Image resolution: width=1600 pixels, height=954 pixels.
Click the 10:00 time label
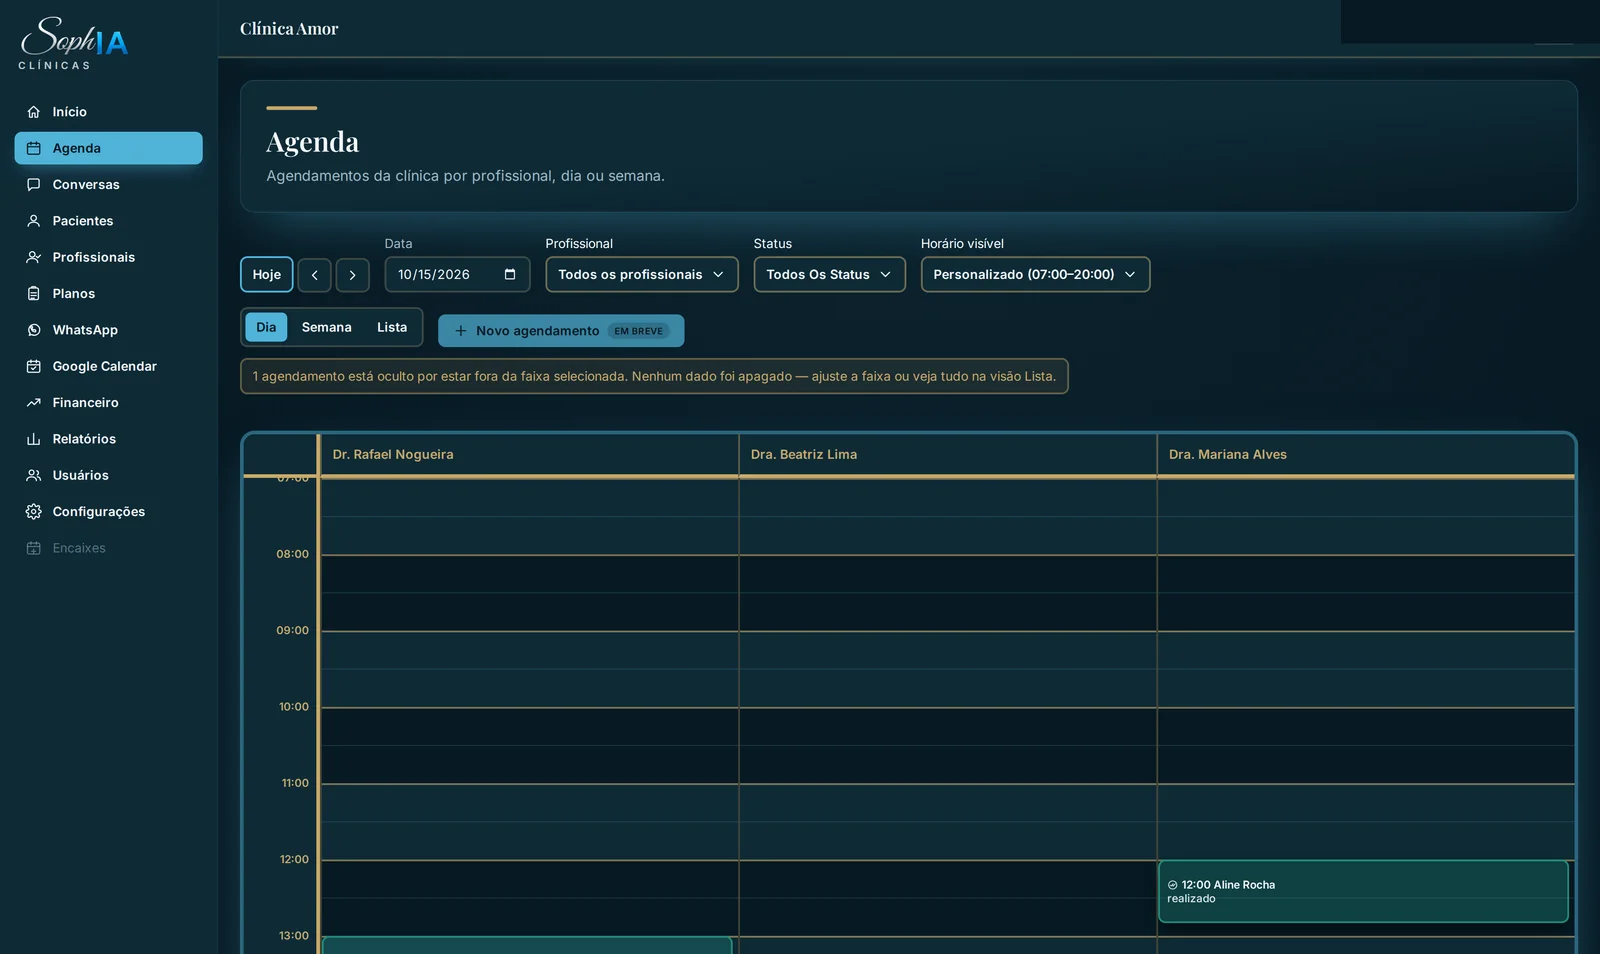[x=294, y=707]
